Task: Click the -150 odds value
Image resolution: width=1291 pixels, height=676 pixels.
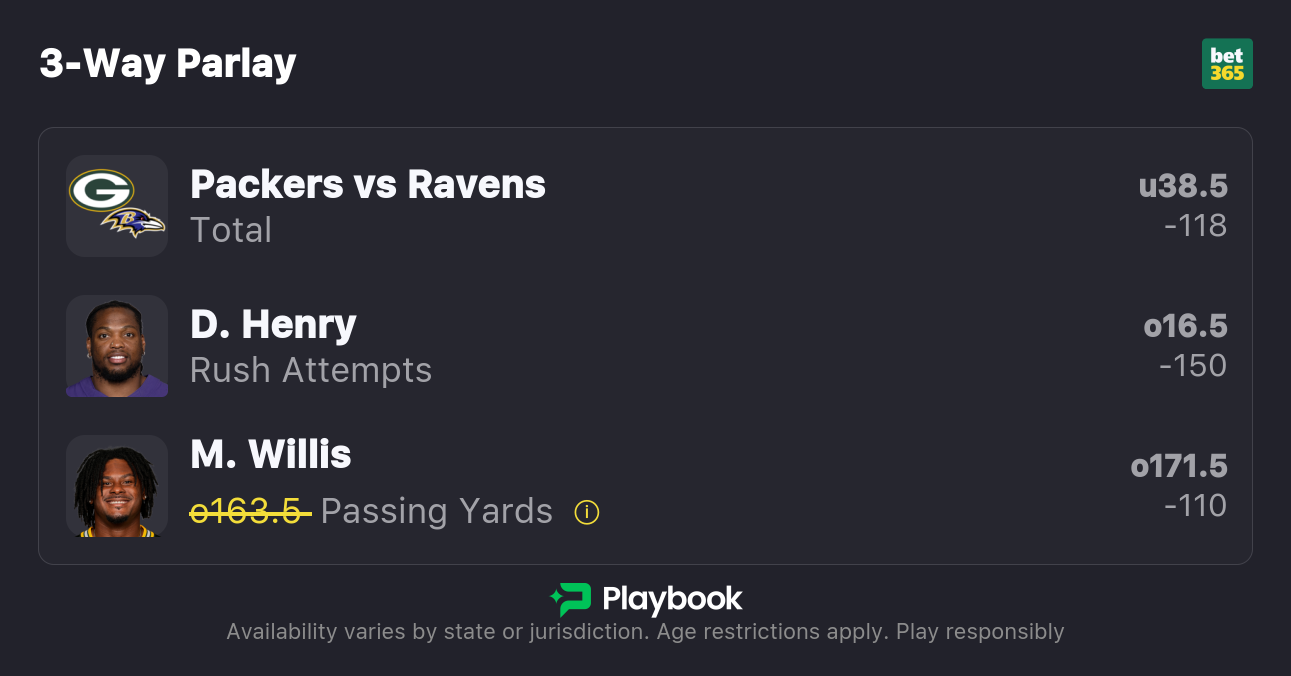Action: pos(1193,366)
